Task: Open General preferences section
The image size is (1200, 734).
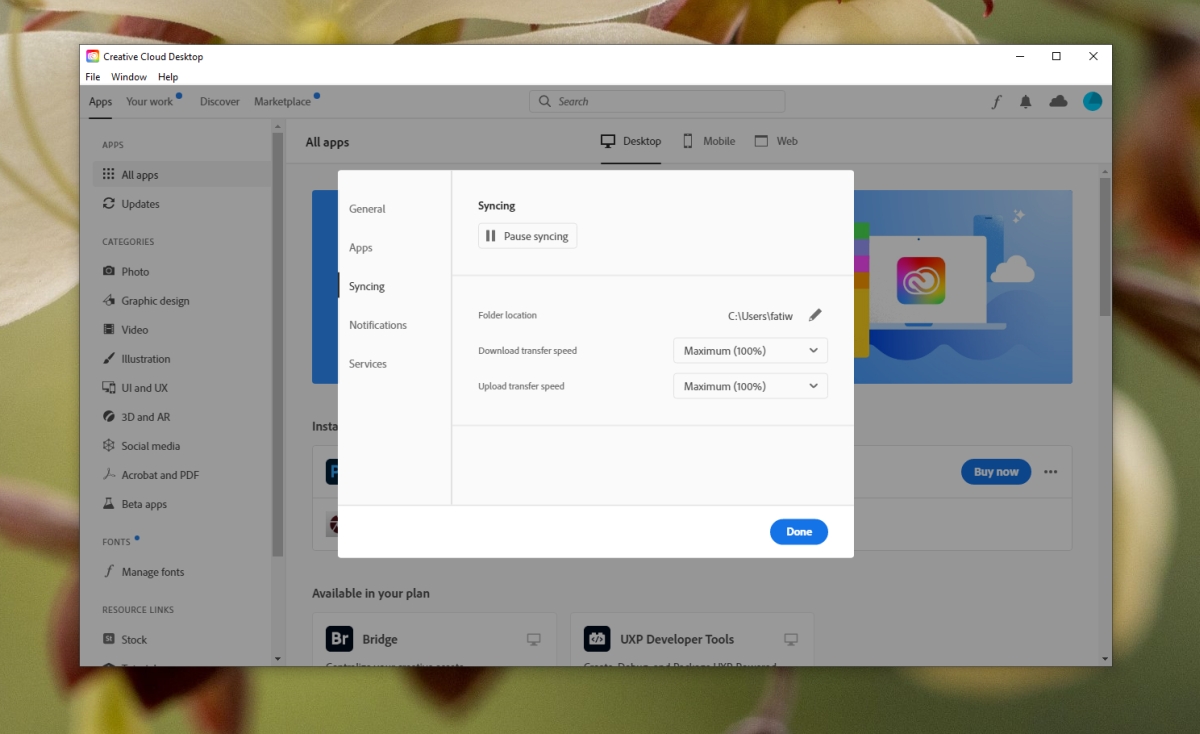Action: 367,209
